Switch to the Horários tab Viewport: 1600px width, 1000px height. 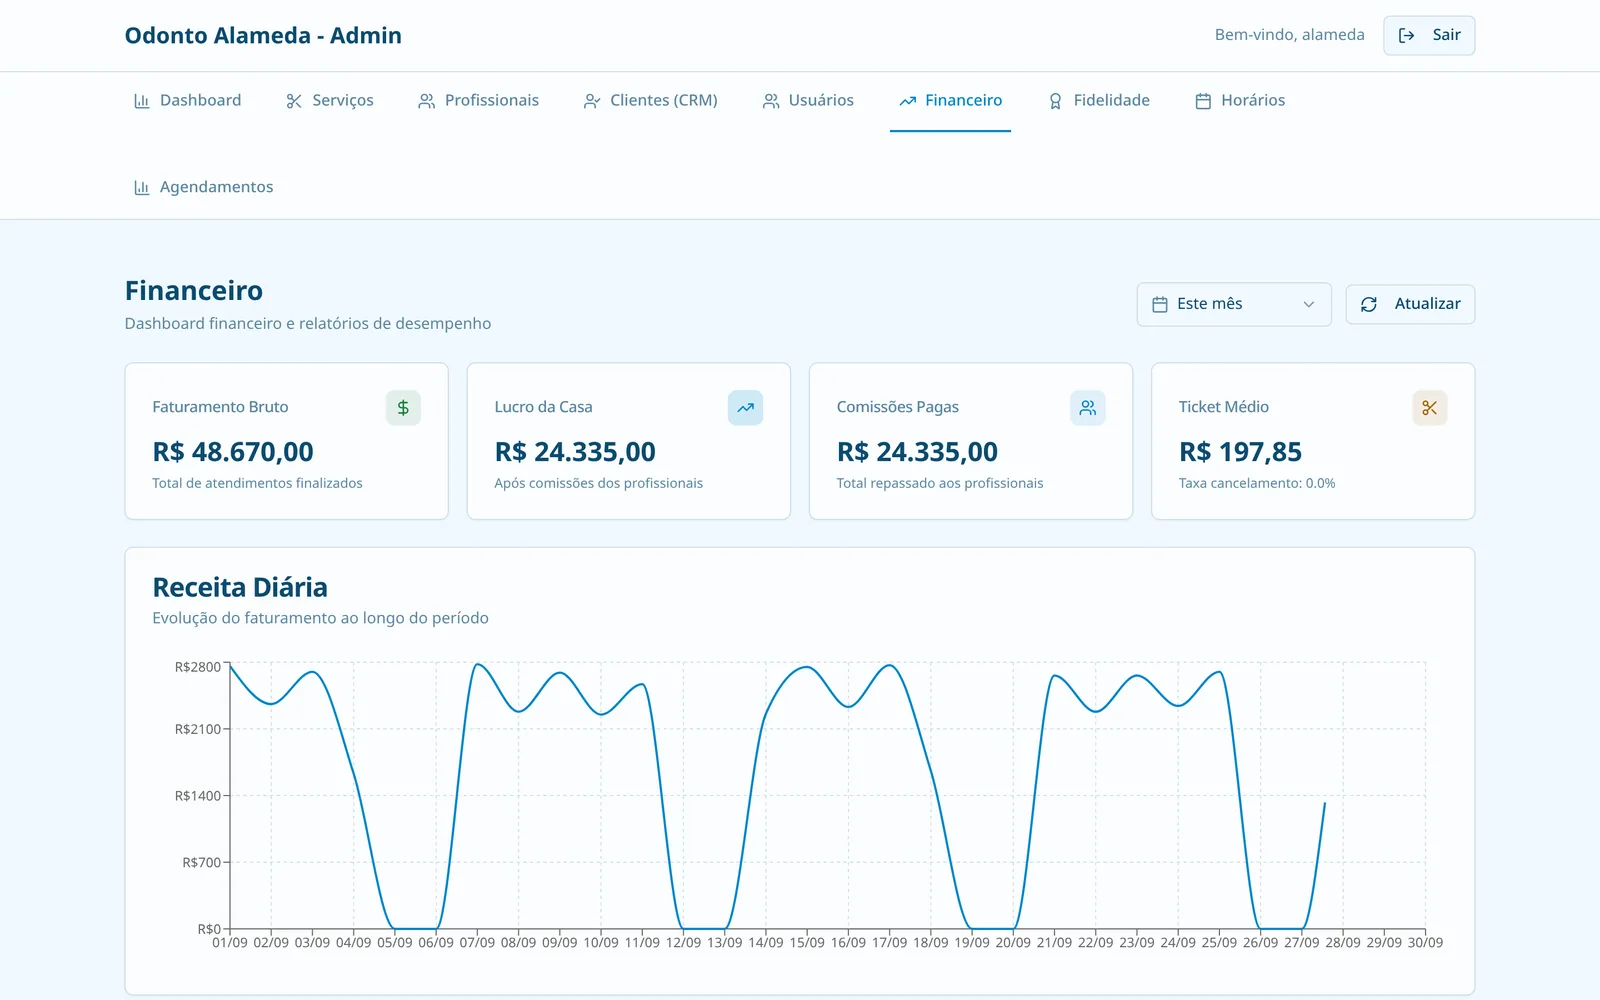coord(1240,100)
